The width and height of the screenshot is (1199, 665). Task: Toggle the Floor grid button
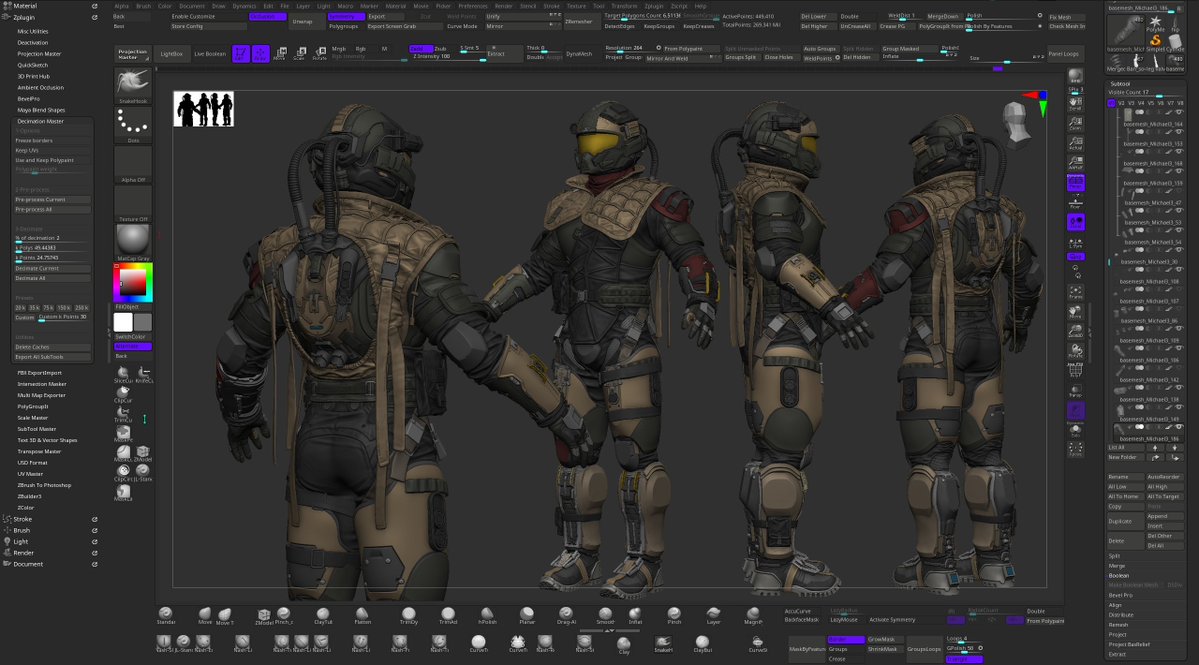pos(1075,202)
